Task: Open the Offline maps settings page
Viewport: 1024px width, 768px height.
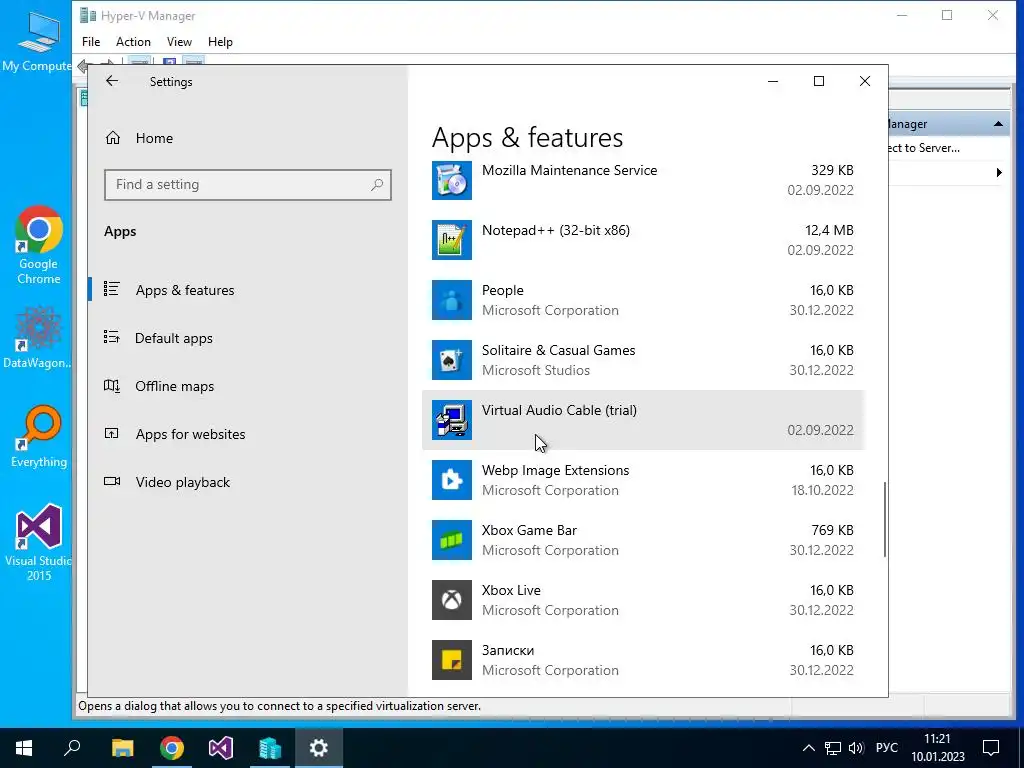Action: click(x=248, y=386)
